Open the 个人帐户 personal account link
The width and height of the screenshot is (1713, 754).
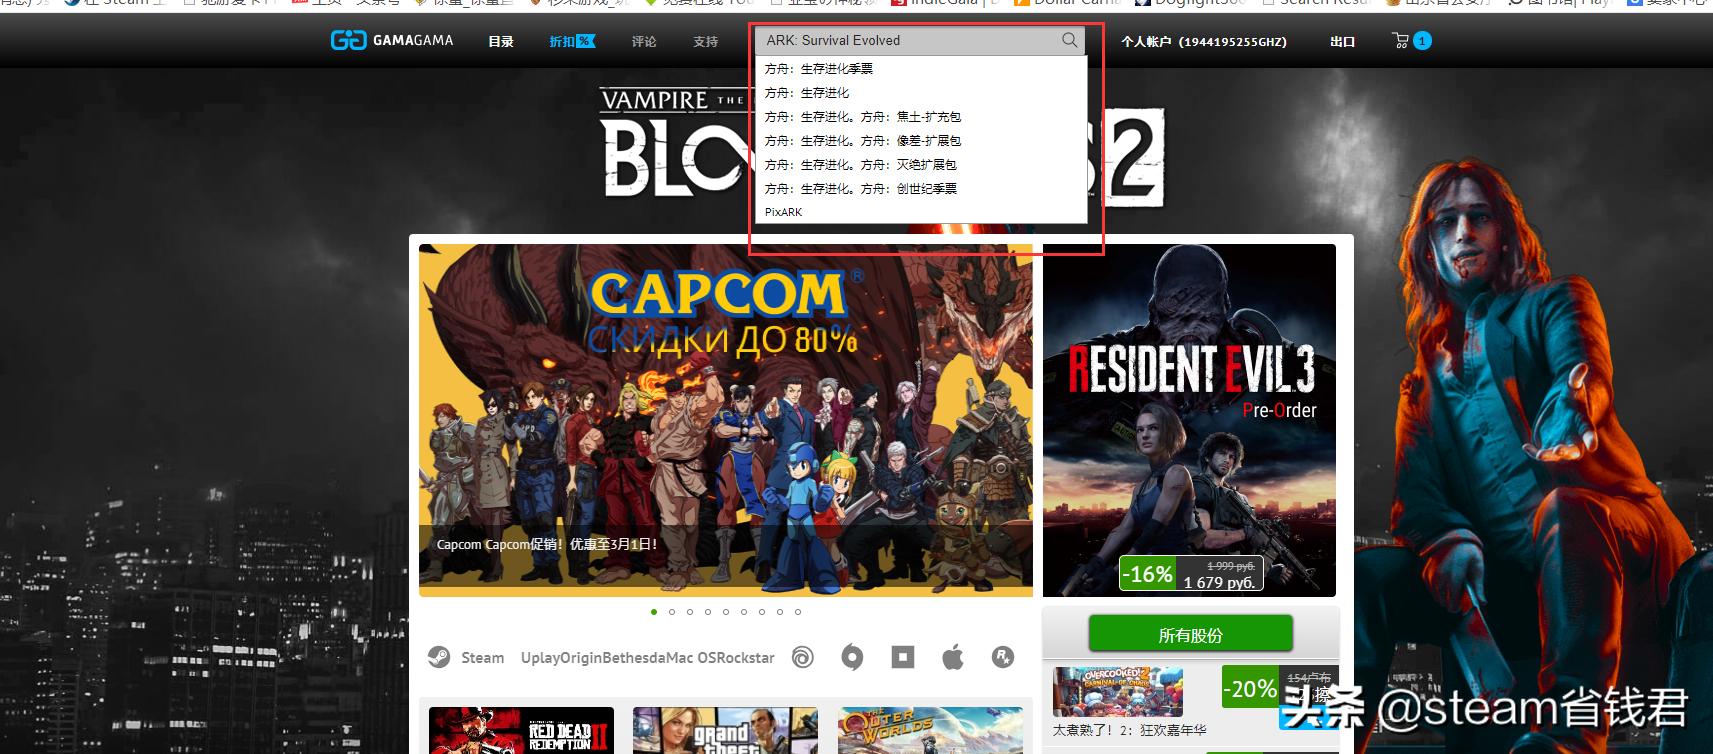tap(1204, 42)
